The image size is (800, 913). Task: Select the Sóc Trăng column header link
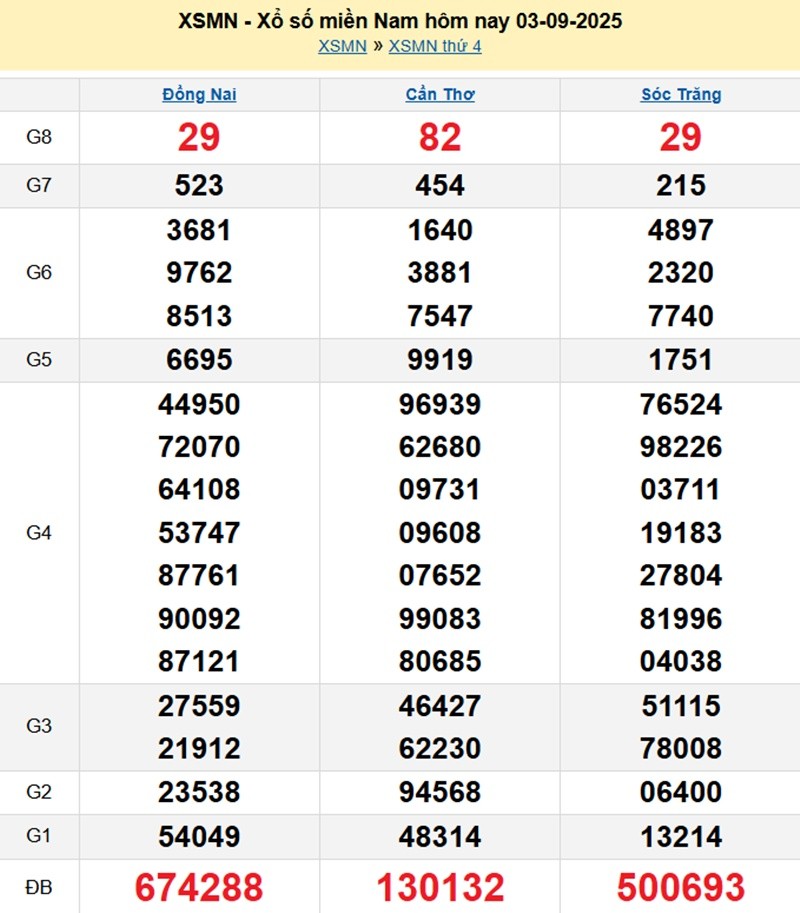click(681, 95)
